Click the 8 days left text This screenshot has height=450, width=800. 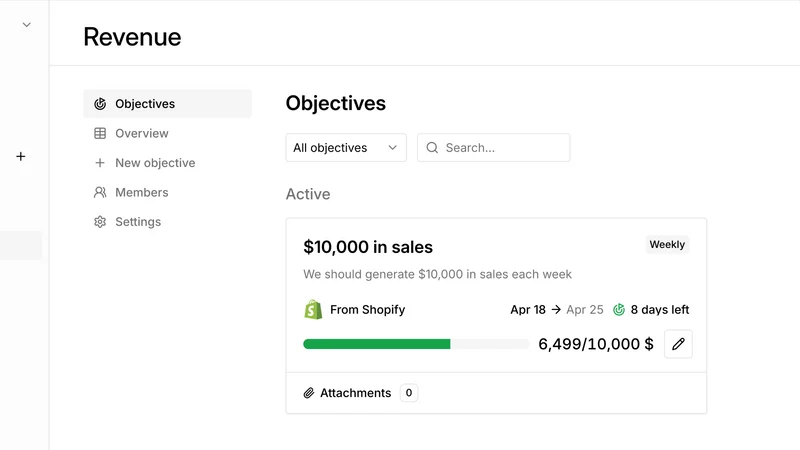click(x=660, y=310)
